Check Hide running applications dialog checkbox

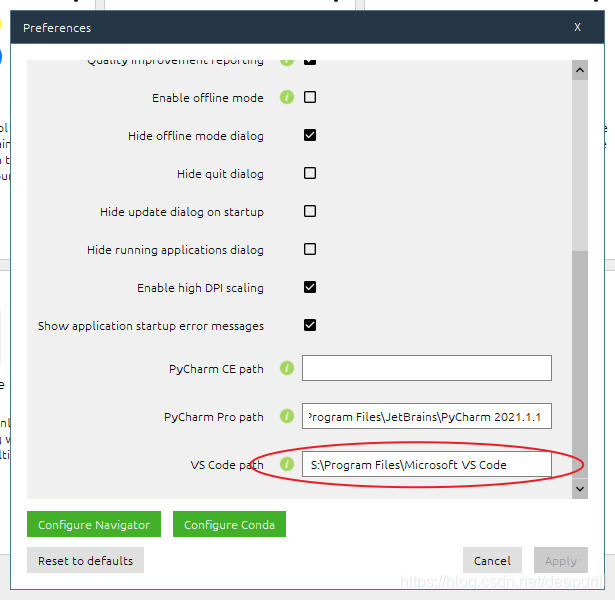pyautogui.click(x=310, y=249)
